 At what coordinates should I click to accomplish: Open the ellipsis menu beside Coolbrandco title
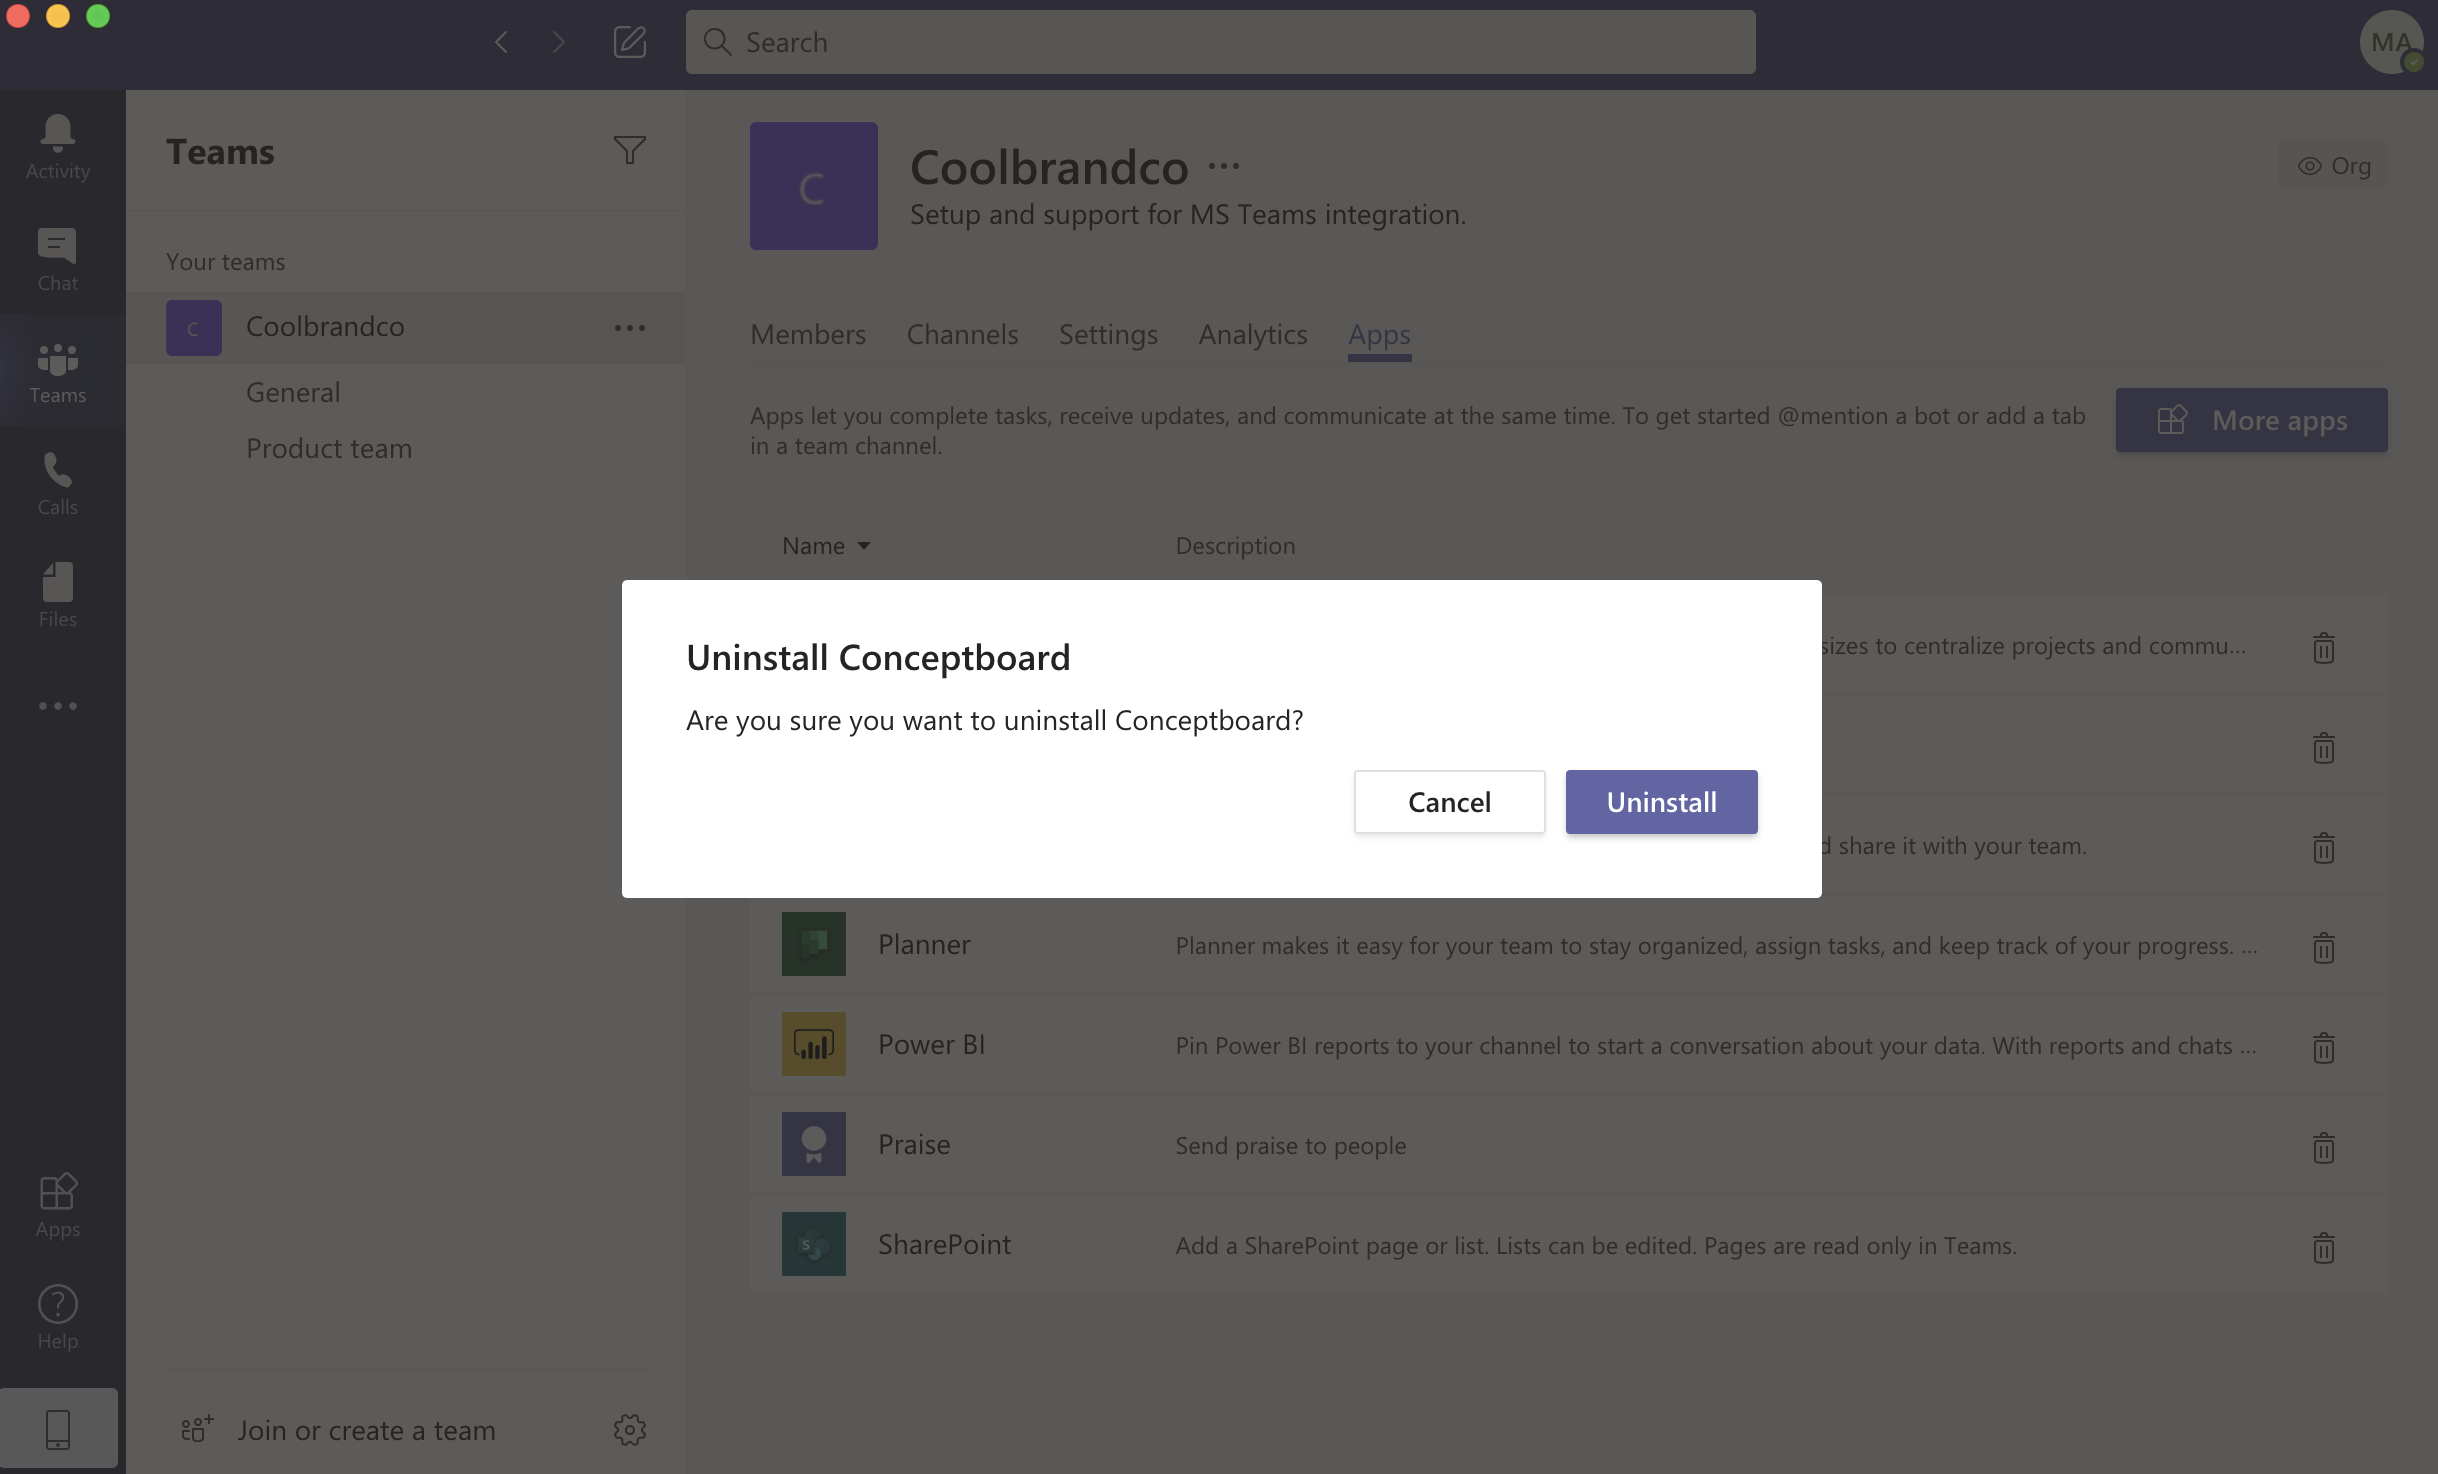coord(1223,167)
